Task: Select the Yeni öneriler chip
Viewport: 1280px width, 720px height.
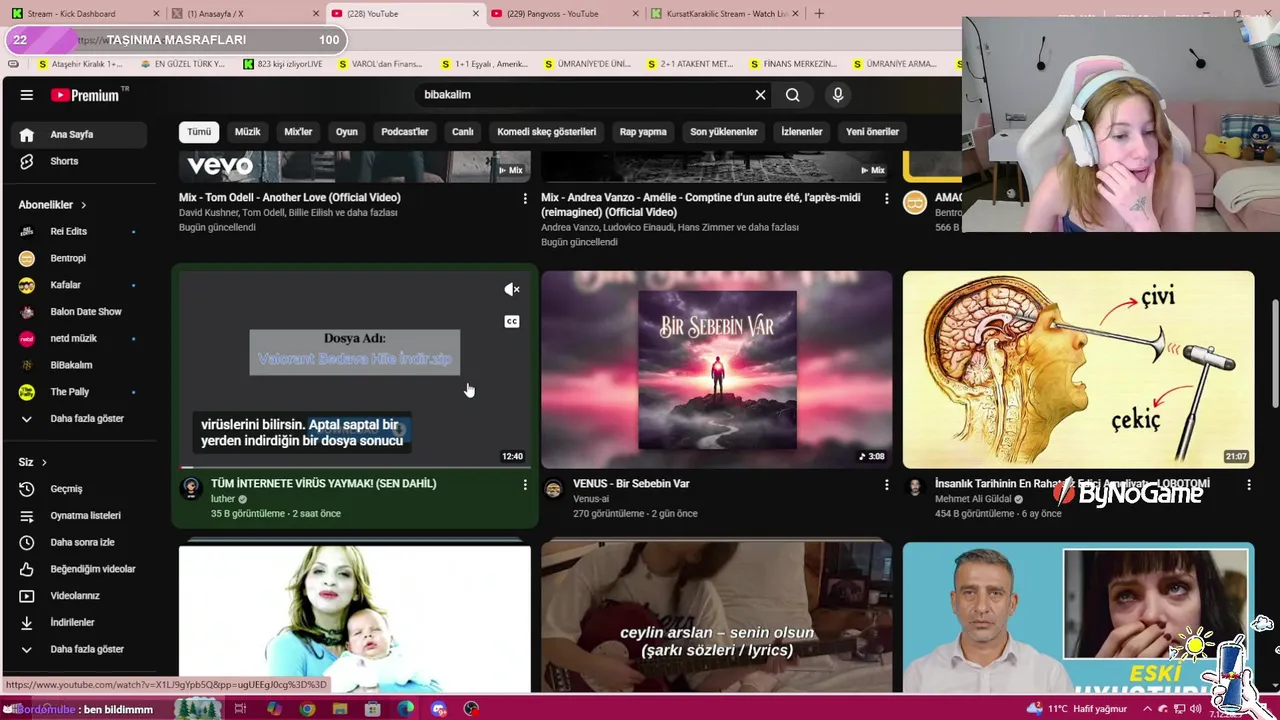Action: tap(872, 132)
